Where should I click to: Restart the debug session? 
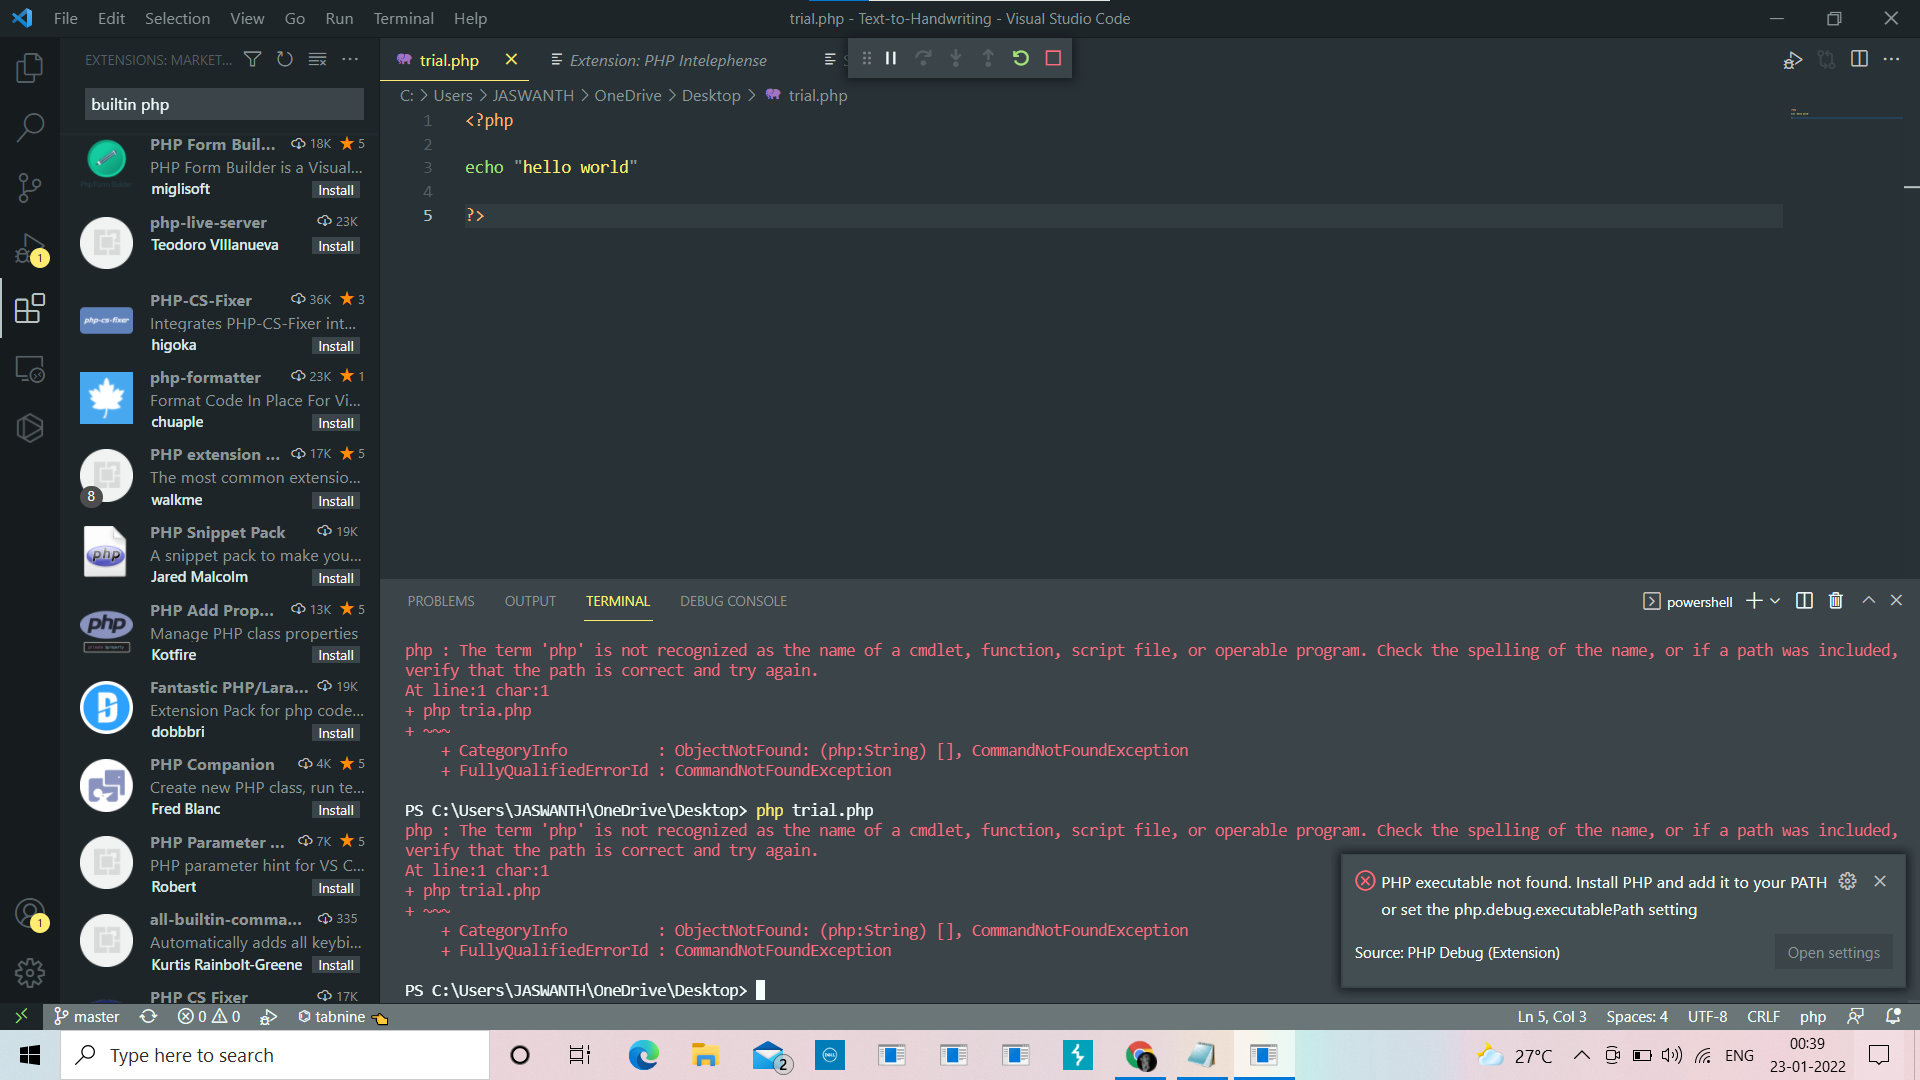click(x=1021, y=58)
